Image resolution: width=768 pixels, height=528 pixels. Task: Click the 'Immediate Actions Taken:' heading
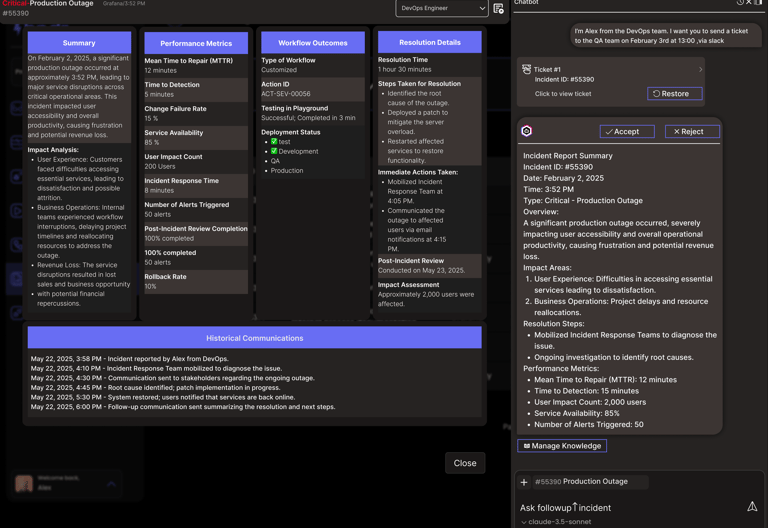pos(418,172)
